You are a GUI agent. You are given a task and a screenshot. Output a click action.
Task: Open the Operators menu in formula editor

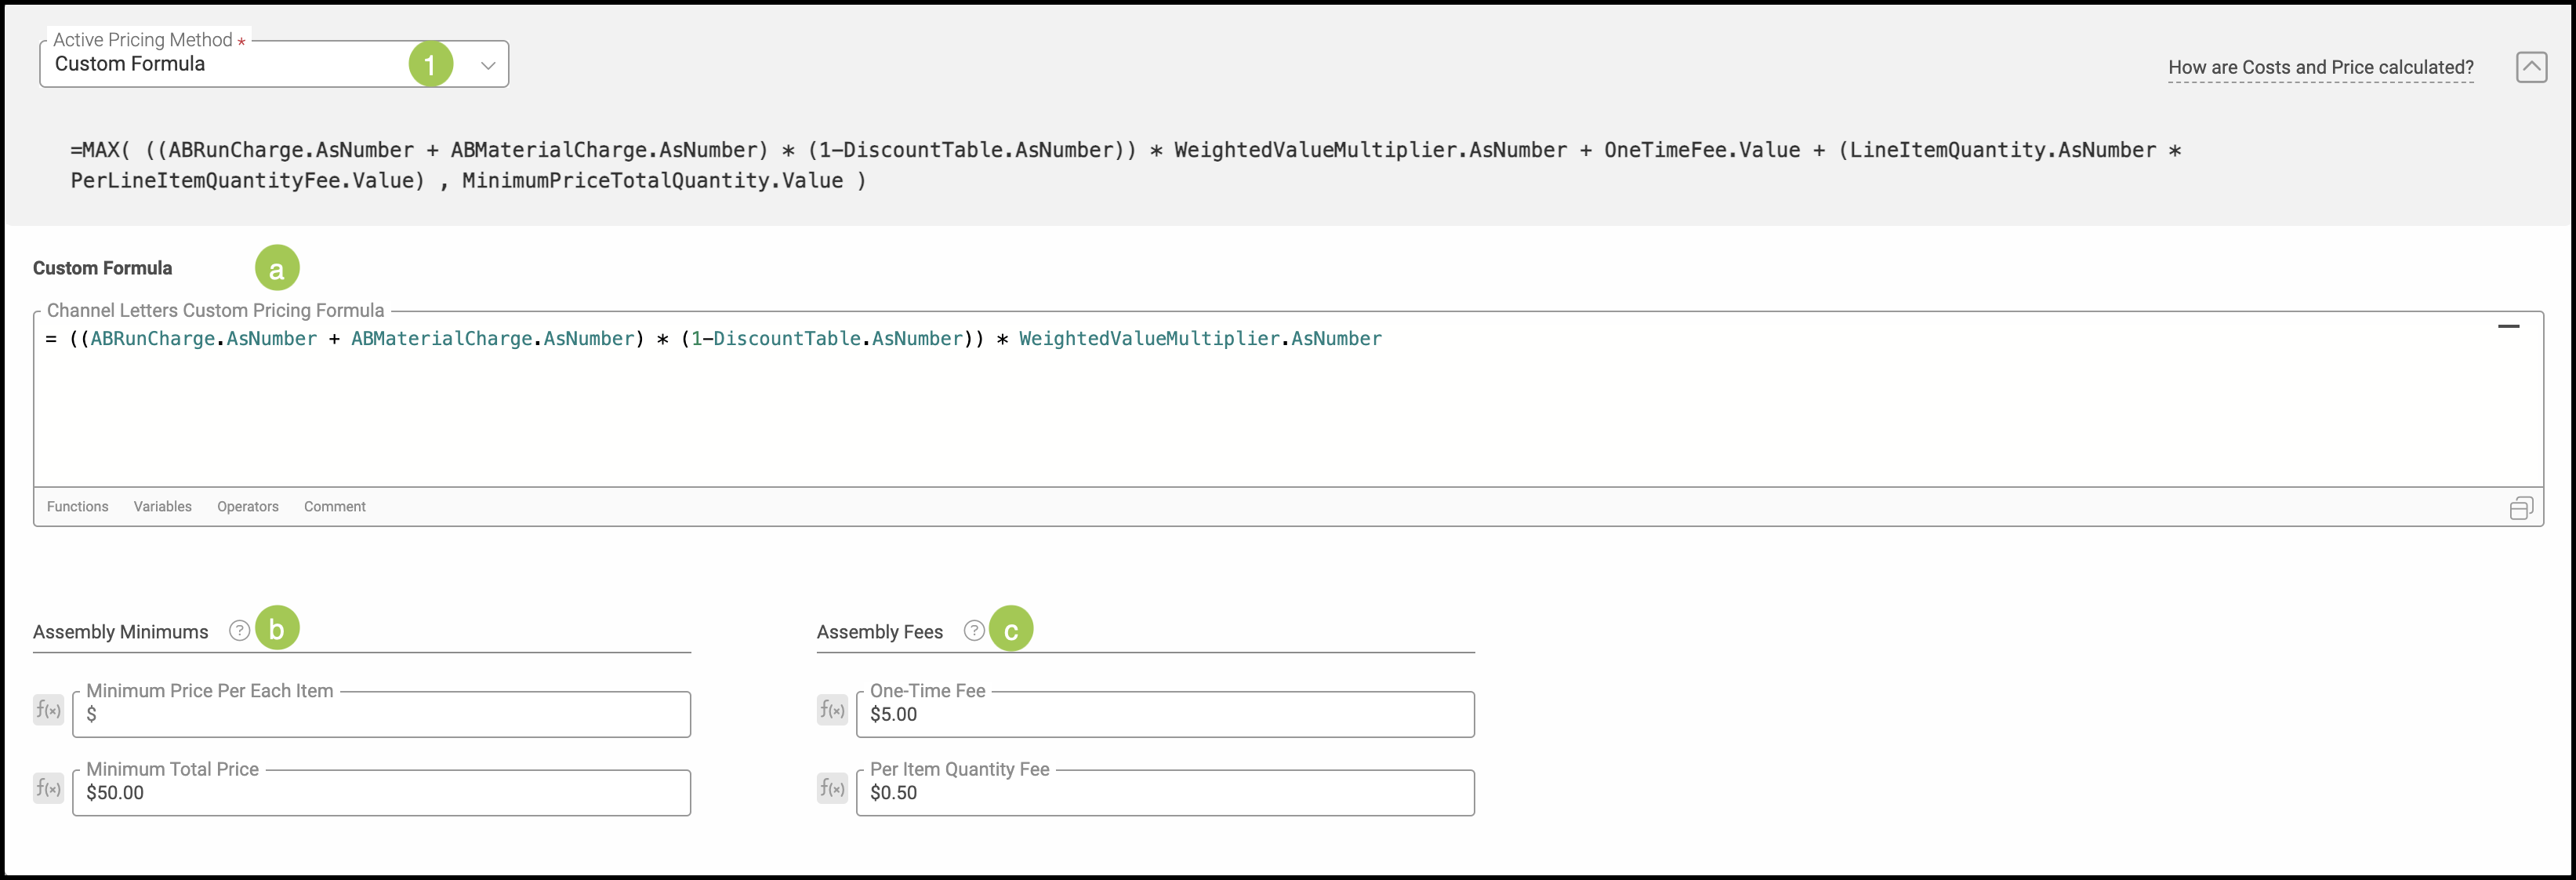(x=247, y=507)
